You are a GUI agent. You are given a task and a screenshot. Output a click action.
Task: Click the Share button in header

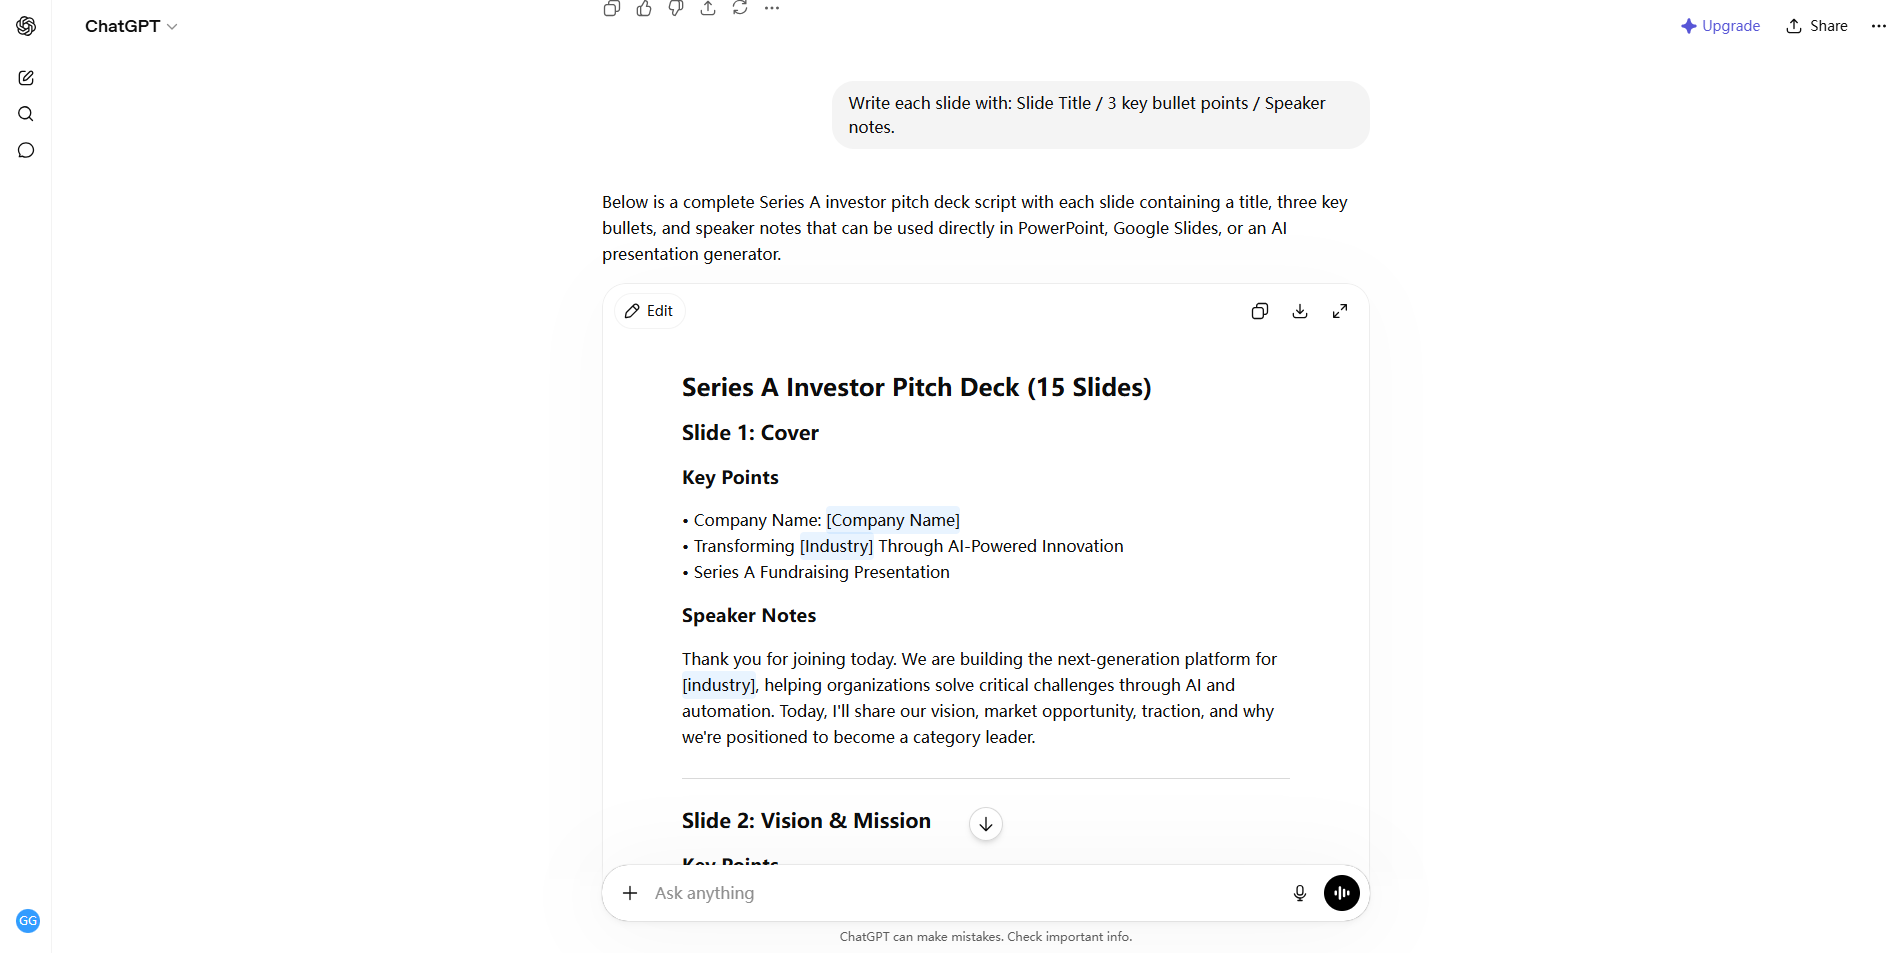click(x=1817, y=26)
